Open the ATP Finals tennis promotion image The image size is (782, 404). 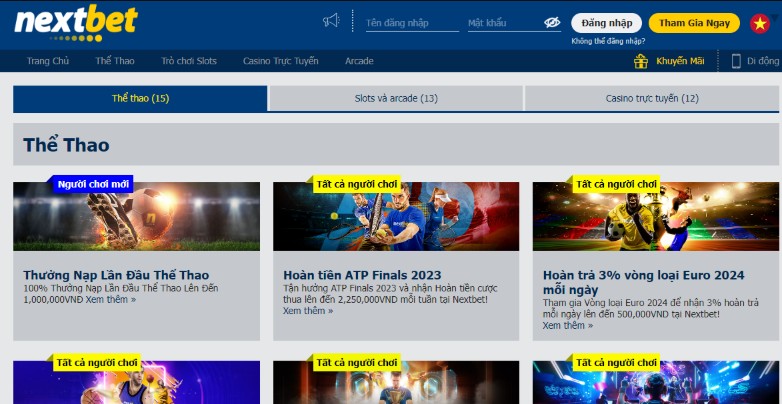point(396,216)
